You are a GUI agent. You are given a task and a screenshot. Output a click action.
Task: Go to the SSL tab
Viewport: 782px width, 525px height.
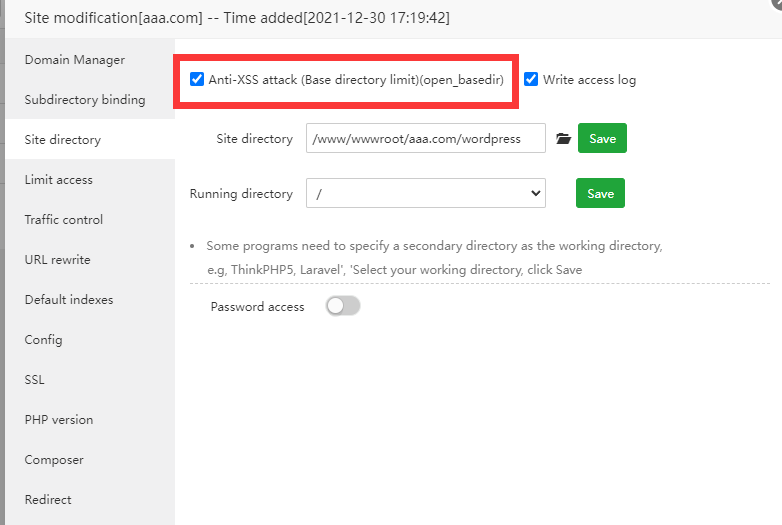coord(35,380)
